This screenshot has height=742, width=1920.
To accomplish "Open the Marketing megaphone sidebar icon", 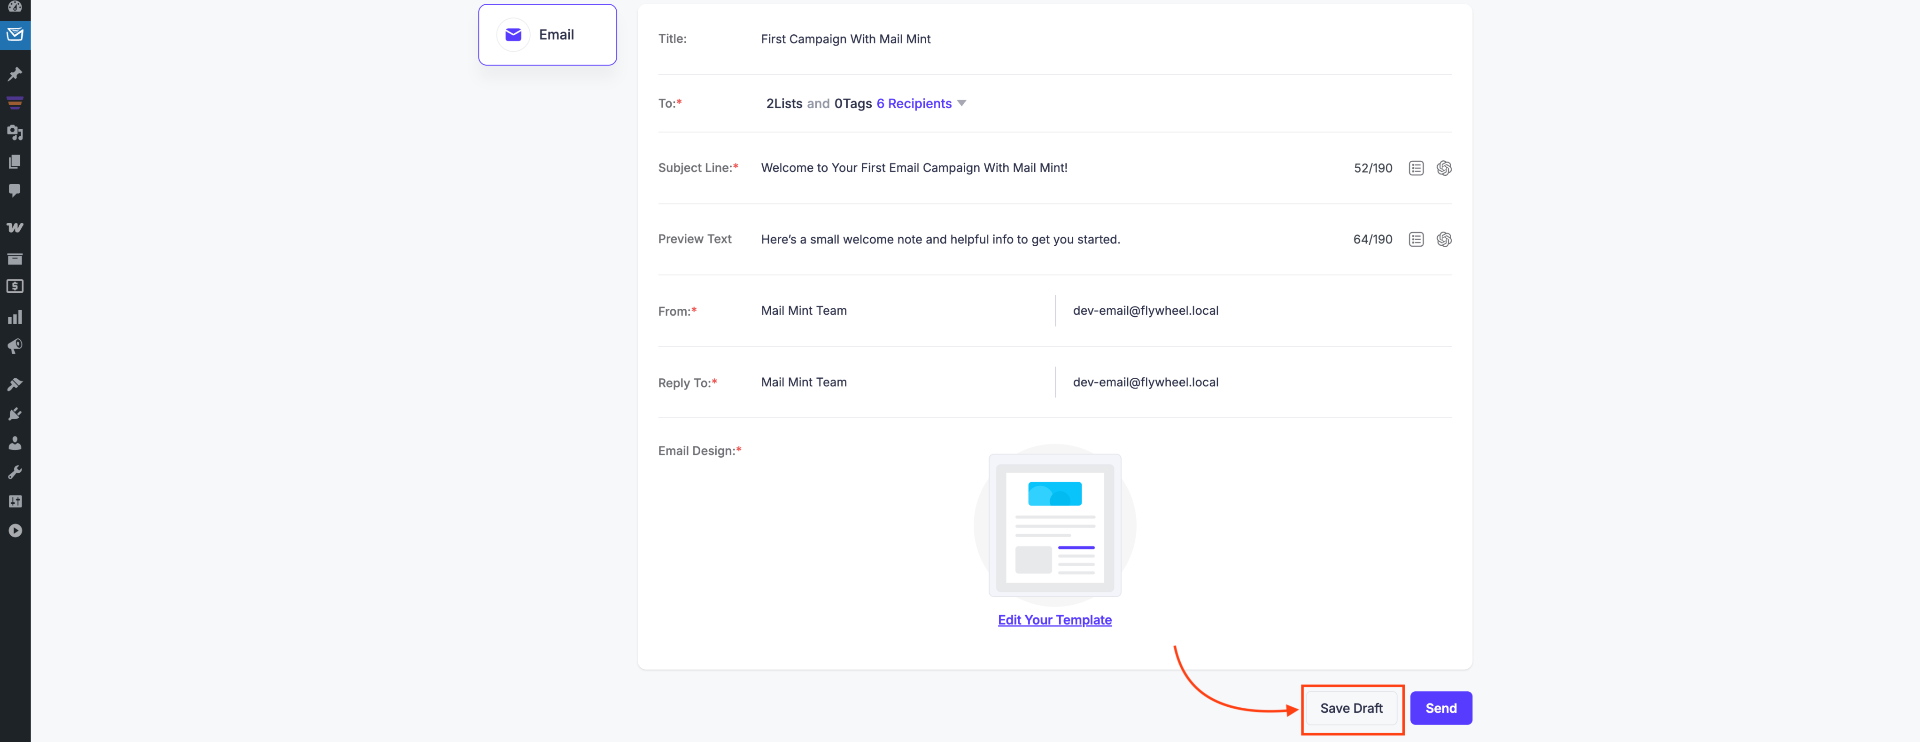I will [15, 346].
